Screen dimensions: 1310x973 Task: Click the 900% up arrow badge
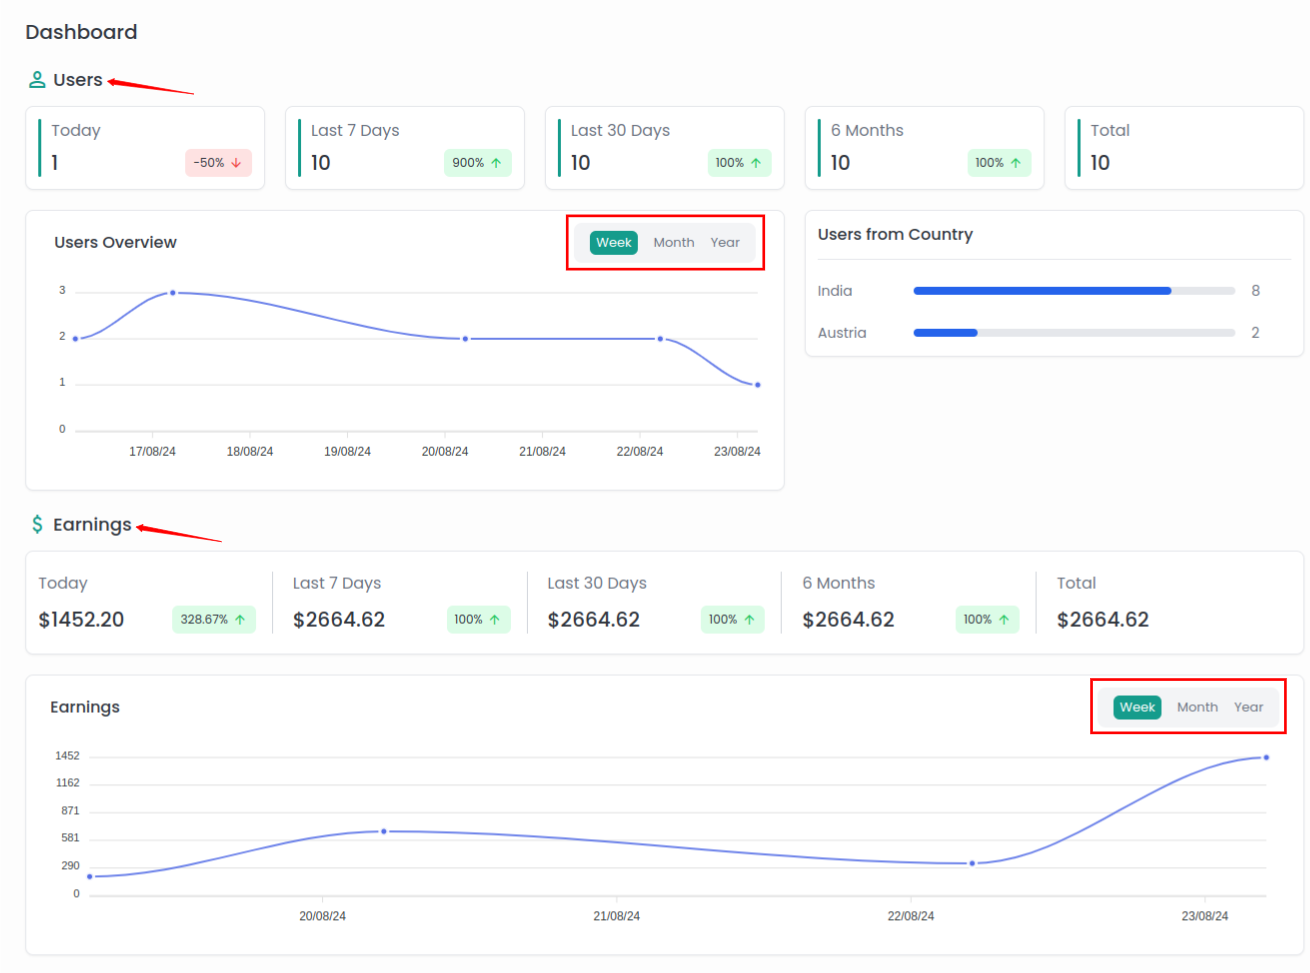pos(477,163)
